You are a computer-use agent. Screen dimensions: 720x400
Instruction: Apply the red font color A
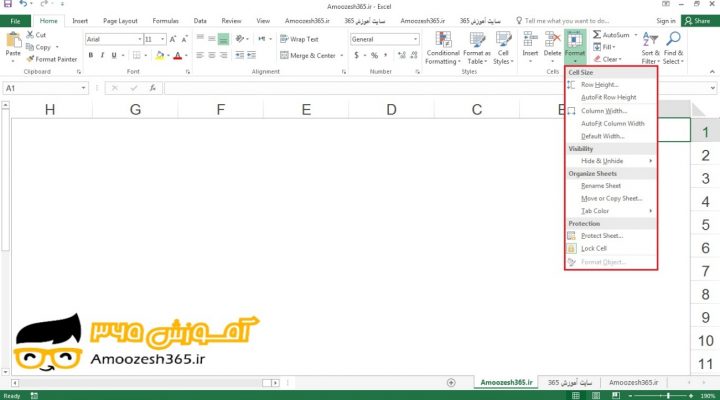178,55
